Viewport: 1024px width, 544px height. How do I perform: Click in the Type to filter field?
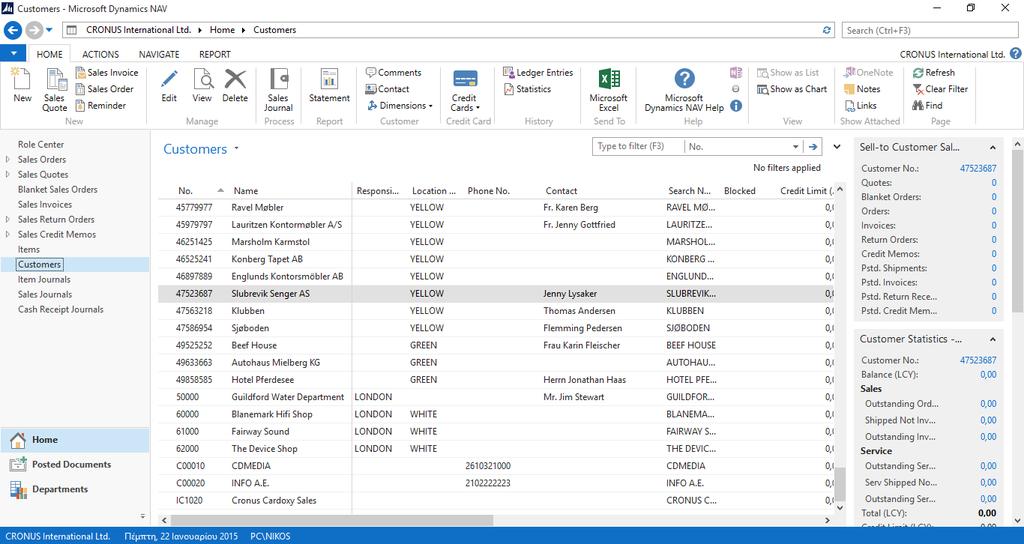coord(637,147)
